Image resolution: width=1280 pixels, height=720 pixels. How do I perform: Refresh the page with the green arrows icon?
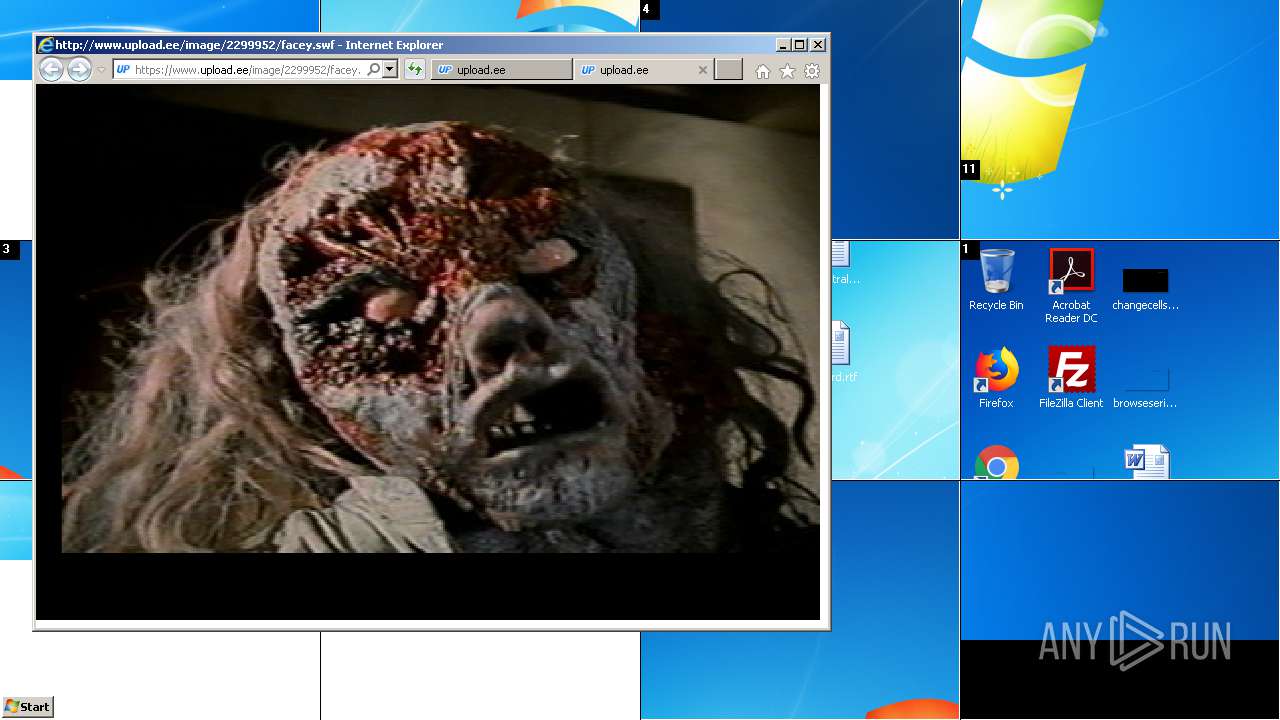click(415, 70)
